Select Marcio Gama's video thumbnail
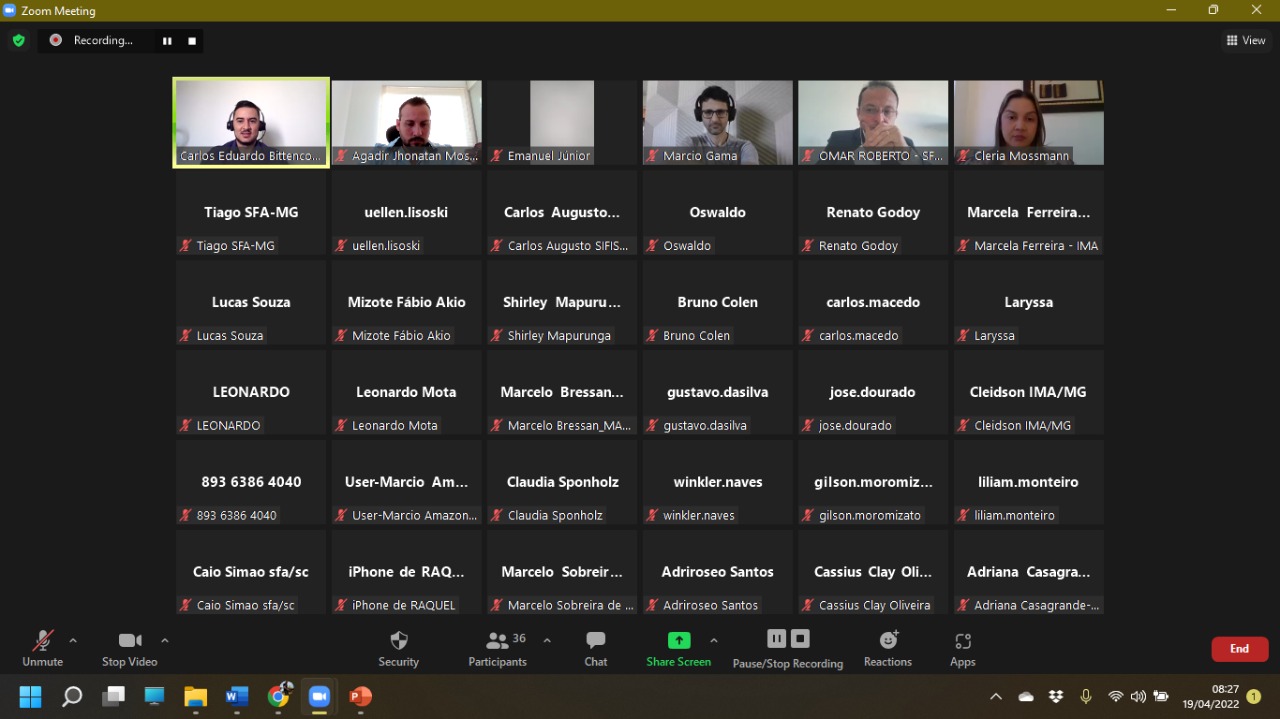Viewport: 1280px width, 719px height. pos(717,122)
